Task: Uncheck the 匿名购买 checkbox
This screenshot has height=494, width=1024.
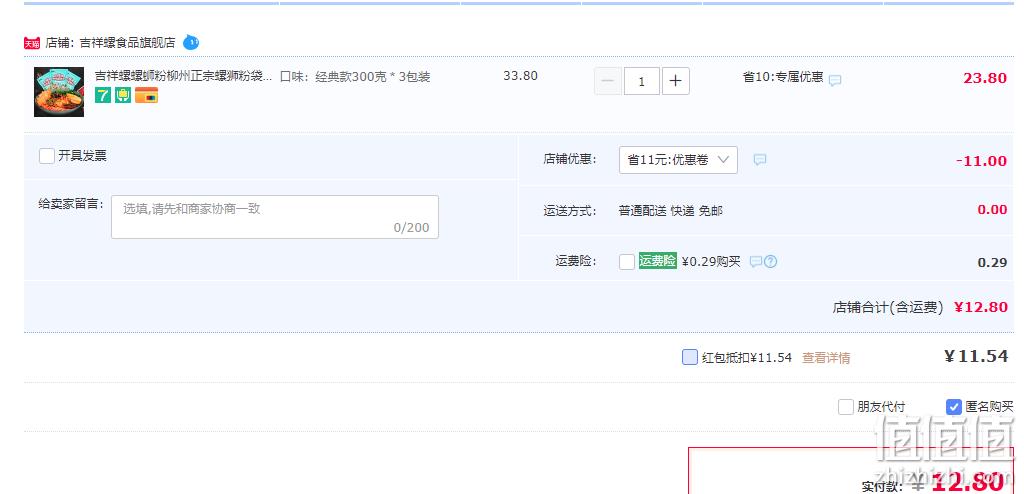Action: (x=953, y=407)
